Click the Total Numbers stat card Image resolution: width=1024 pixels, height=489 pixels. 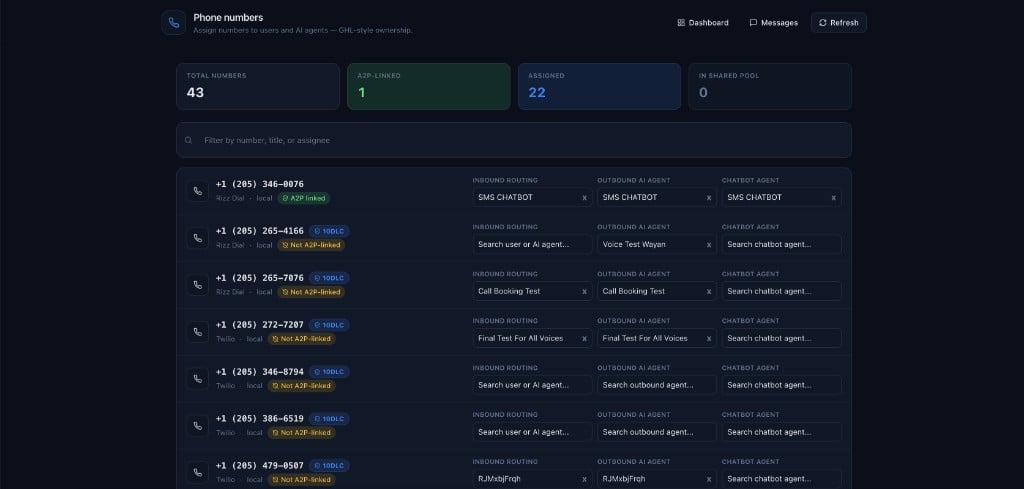coord(258,86)
